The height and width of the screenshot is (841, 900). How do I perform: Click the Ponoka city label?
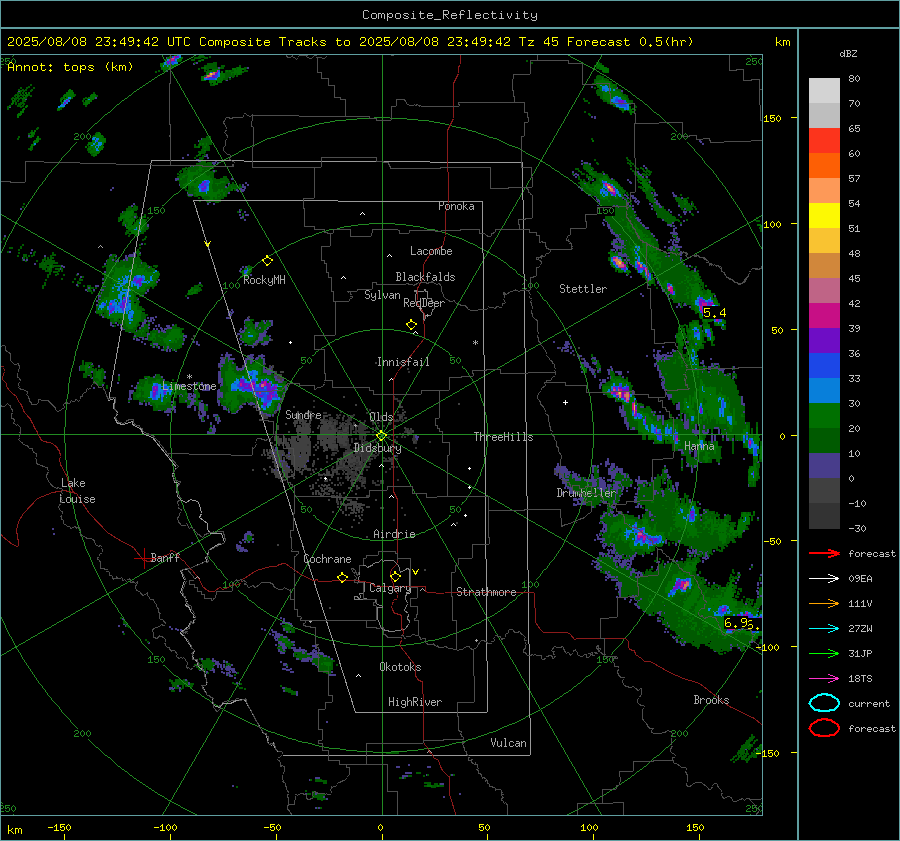click(x=456, y=206)
